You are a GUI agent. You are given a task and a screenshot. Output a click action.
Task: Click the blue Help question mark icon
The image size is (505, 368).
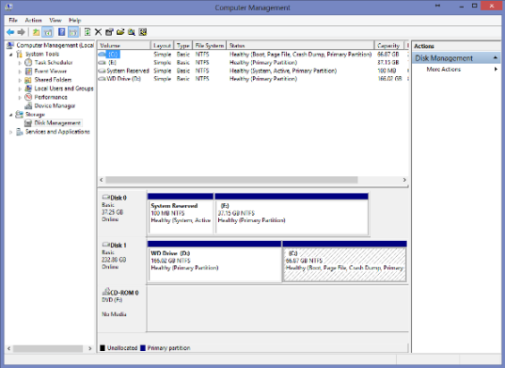pyautogui.click(x=61, y=32)
